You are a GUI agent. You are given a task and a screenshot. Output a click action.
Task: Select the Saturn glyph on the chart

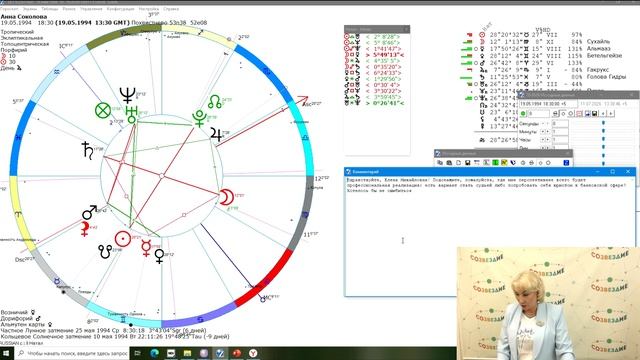(87, 150)
